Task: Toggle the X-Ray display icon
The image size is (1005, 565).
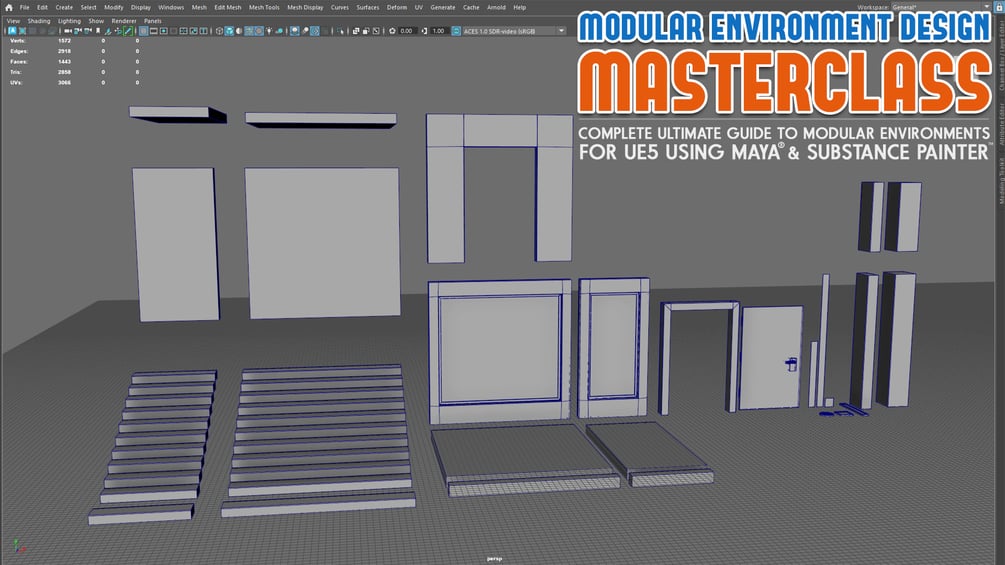Action: click(356, 31)
